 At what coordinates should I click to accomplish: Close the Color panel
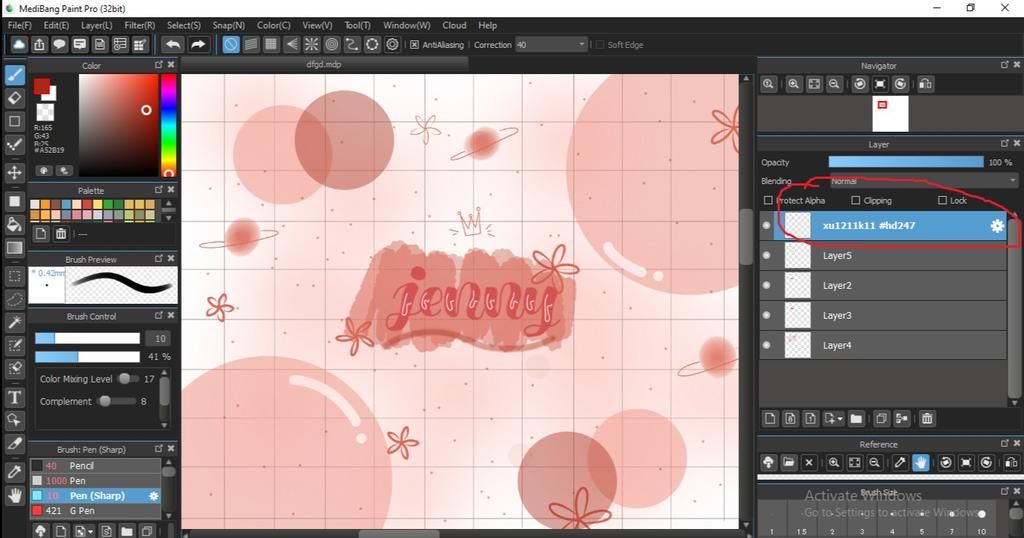[171, 65]
